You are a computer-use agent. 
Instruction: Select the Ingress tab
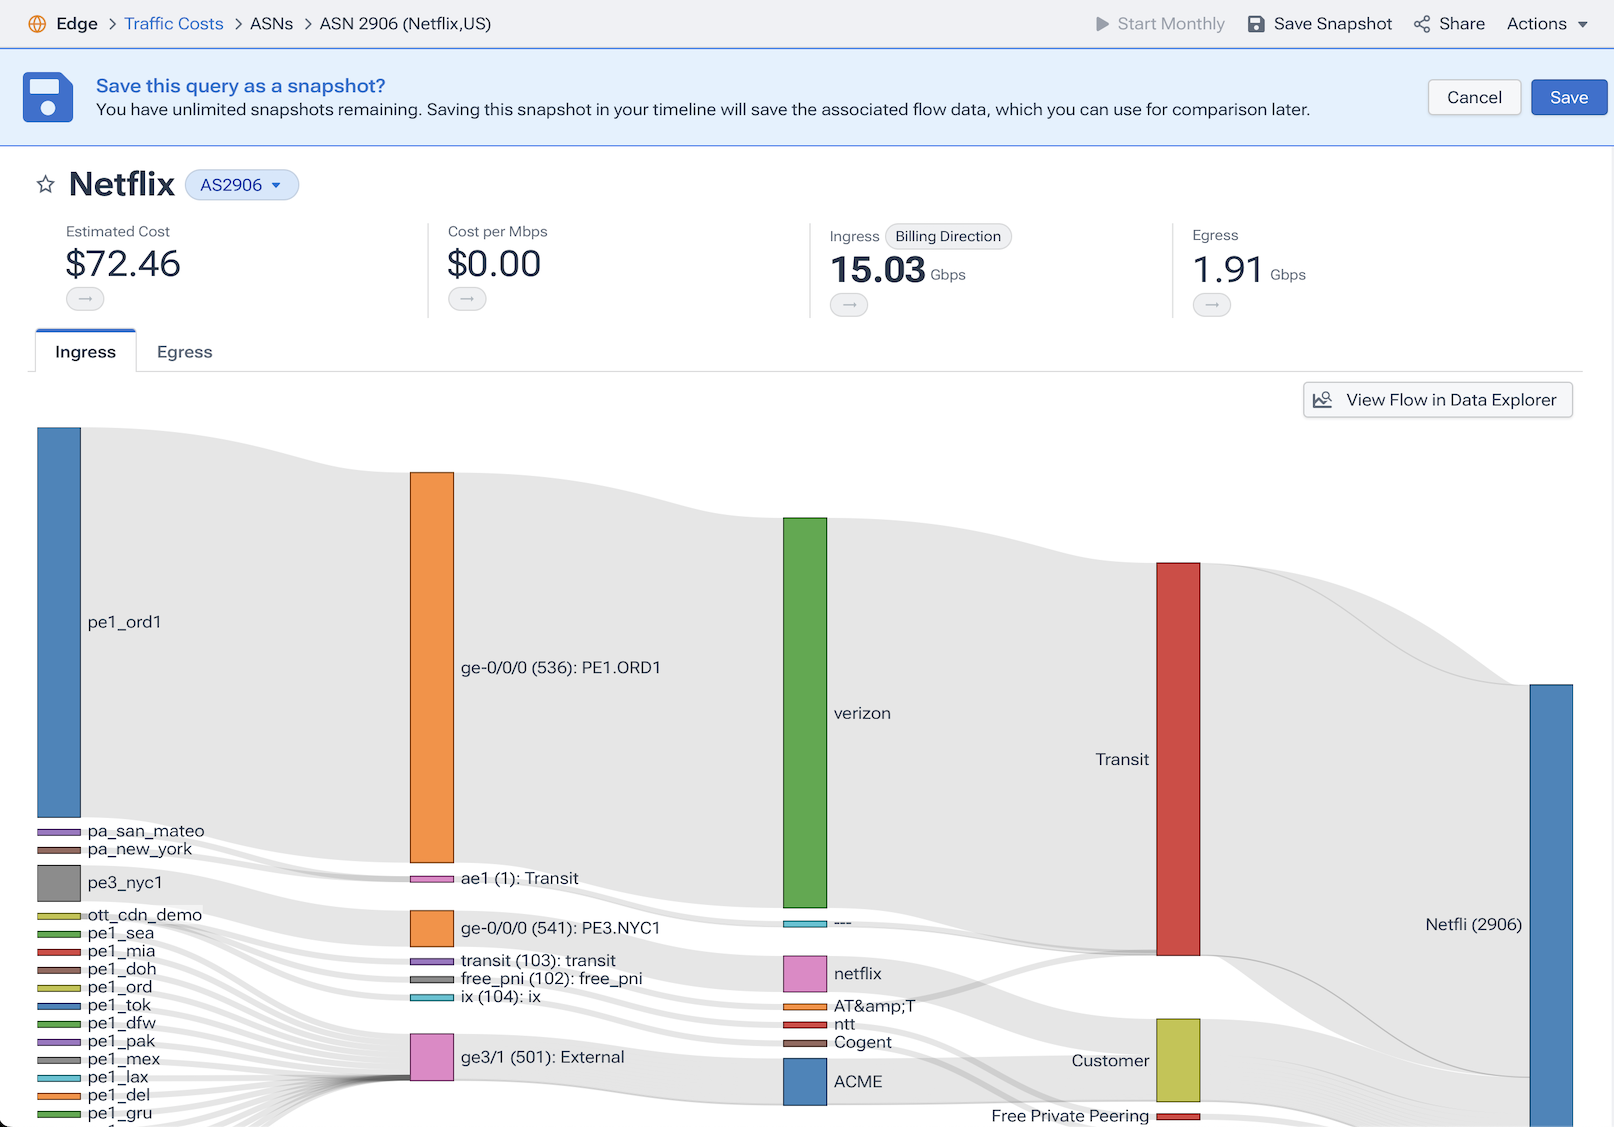86,352
